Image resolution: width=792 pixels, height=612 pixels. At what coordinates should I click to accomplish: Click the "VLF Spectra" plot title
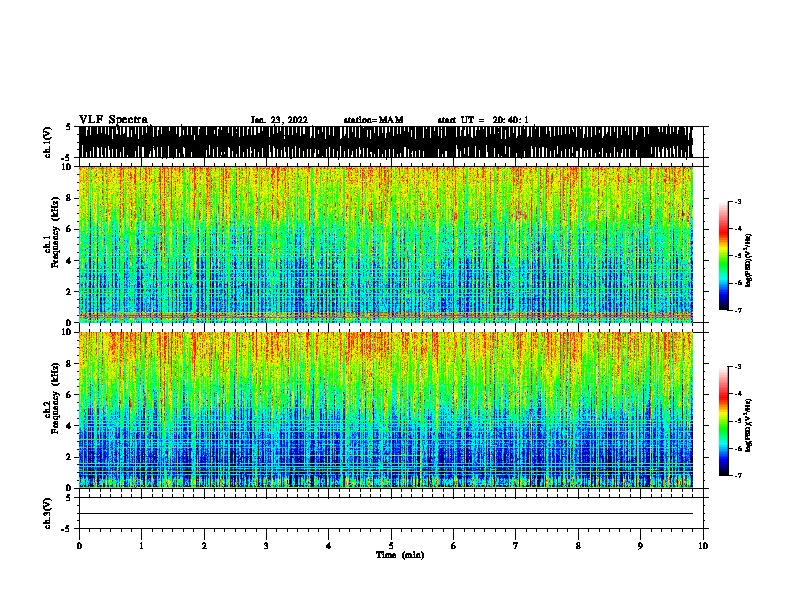pos(113,120)
